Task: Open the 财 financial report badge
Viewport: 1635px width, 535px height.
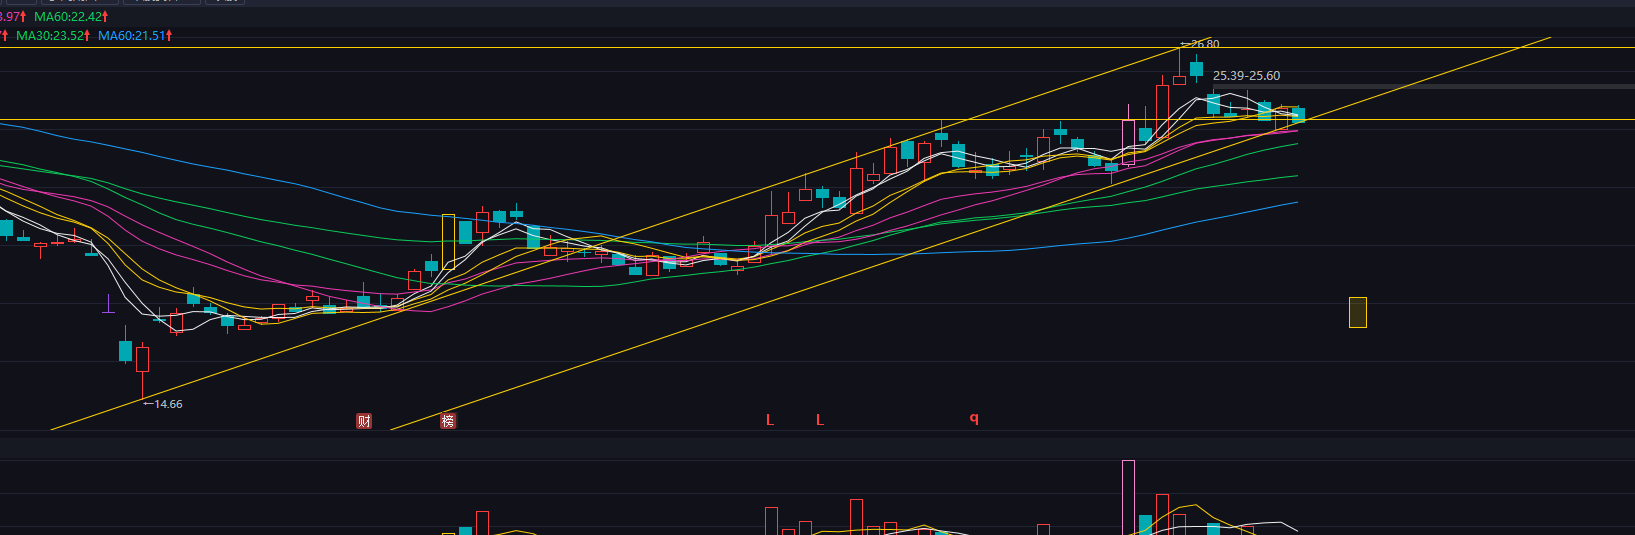Action: [364, 421]
